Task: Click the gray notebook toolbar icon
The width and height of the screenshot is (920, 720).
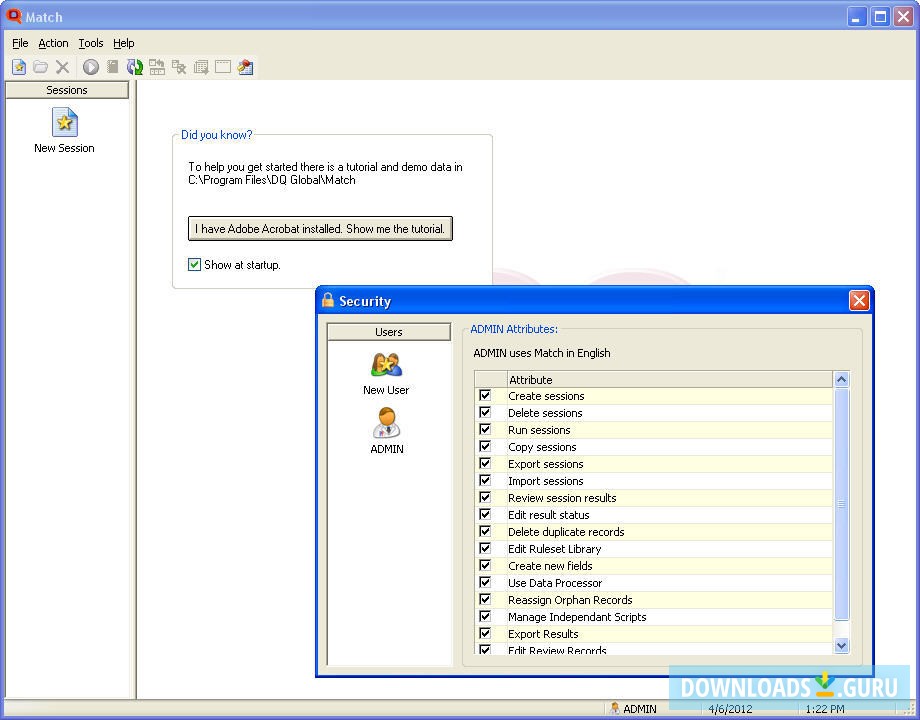Action: click(113, 67)
